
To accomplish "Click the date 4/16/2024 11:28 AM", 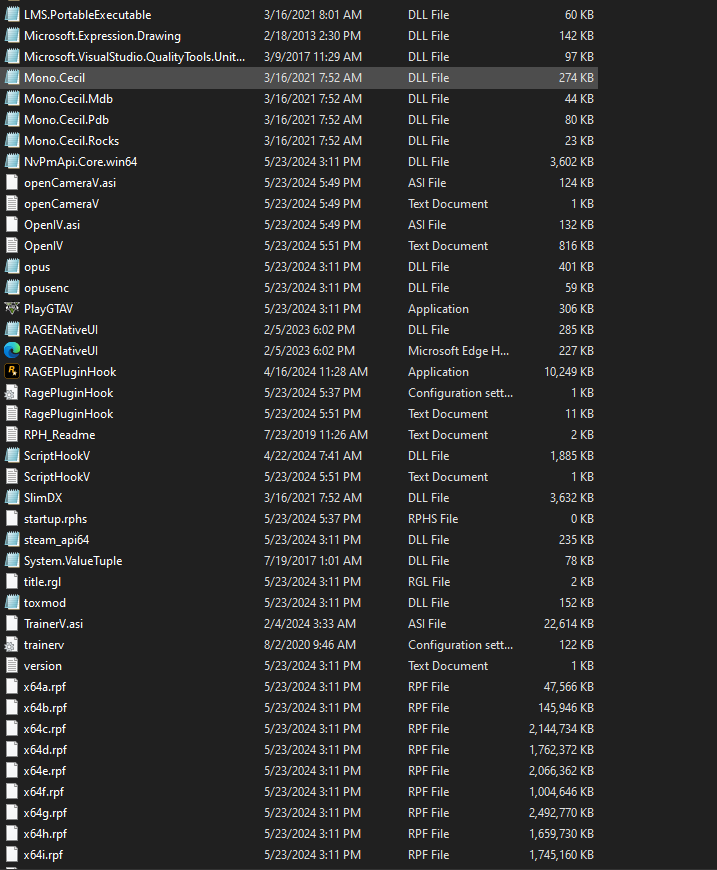I will (x=316, y=372).
